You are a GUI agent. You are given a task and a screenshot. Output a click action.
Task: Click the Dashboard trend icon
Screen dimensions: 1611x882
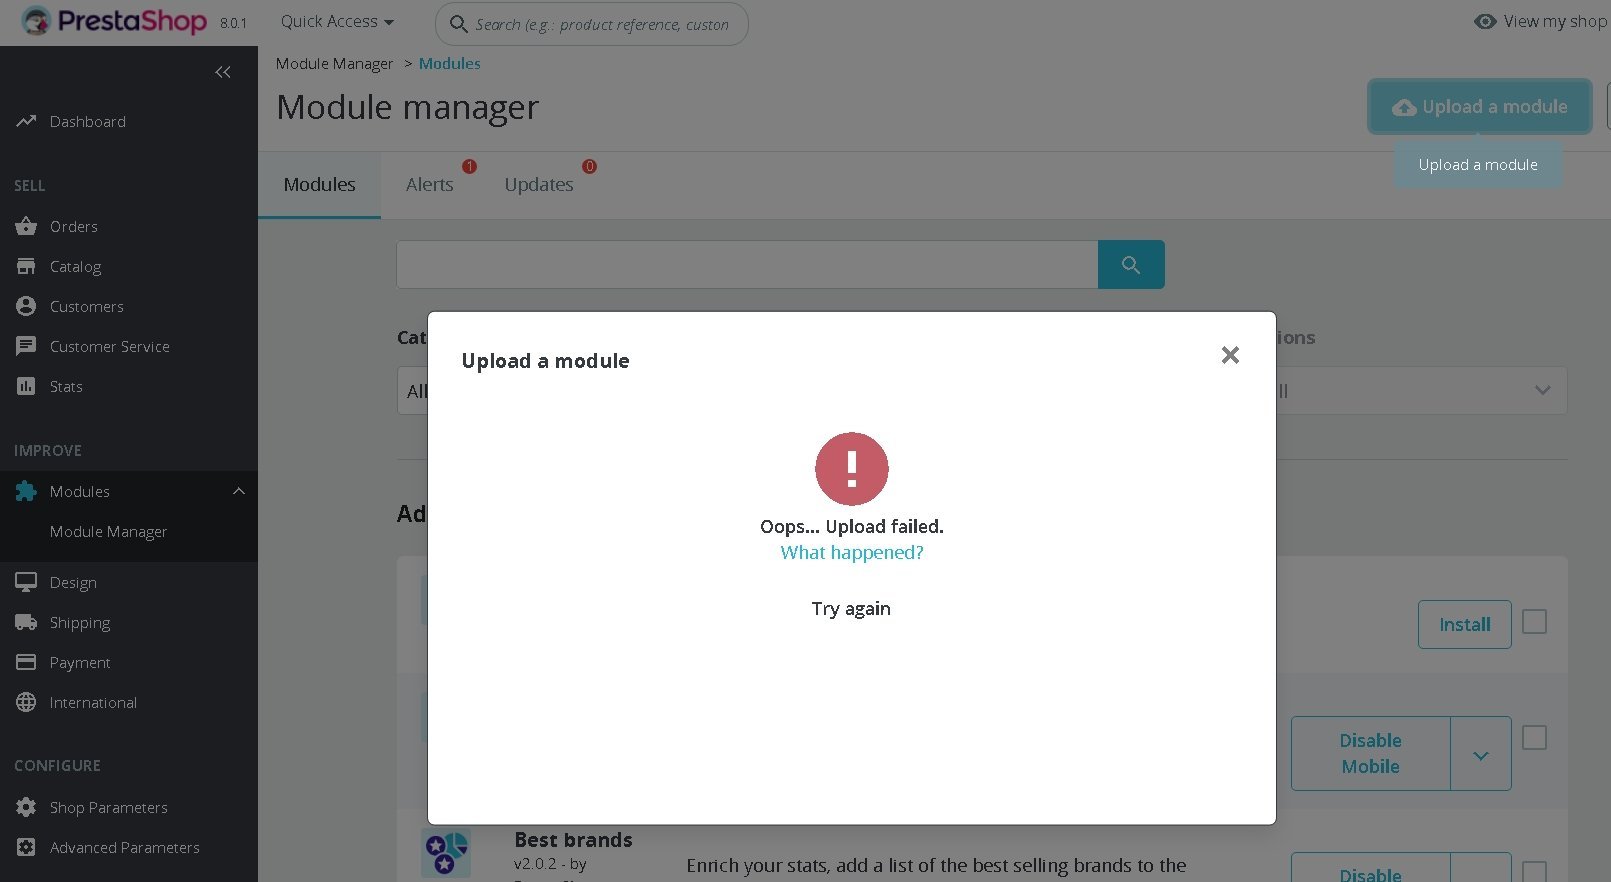point(26,121)
